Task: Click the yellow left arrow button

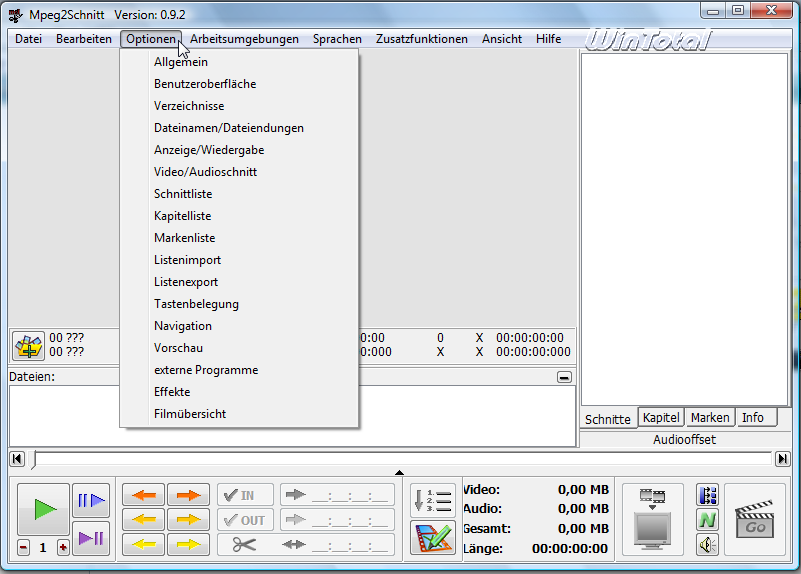Action: pyautogui.click(x=144, y=544)
